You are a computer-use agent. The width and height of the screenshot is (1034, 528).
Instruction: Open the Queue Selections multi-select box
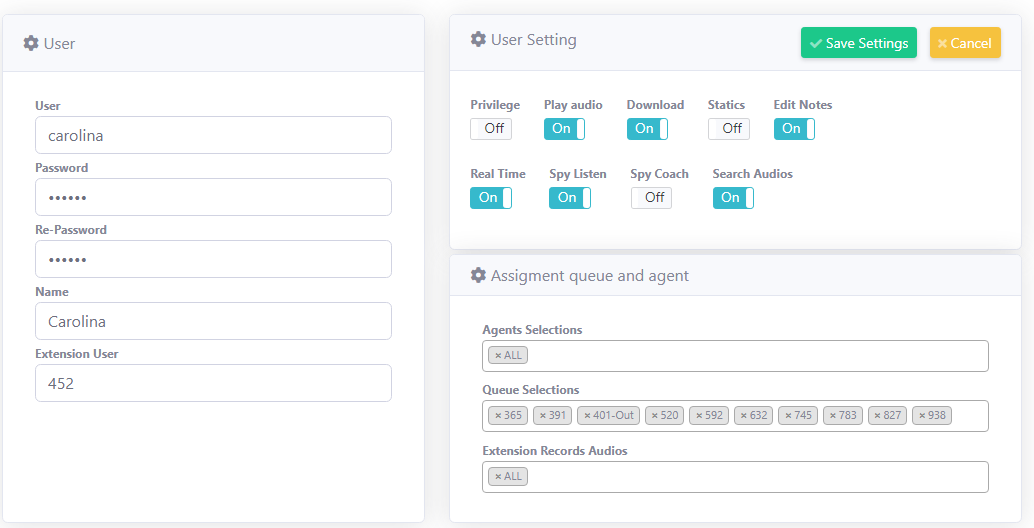(x=968, y=415)
